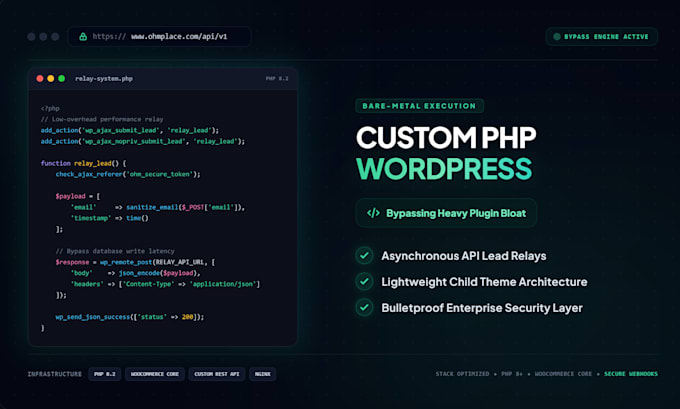This screenshot has height=409, width=680.
Task: Click the sanitize_email code line
Action: tap(157, 207)
